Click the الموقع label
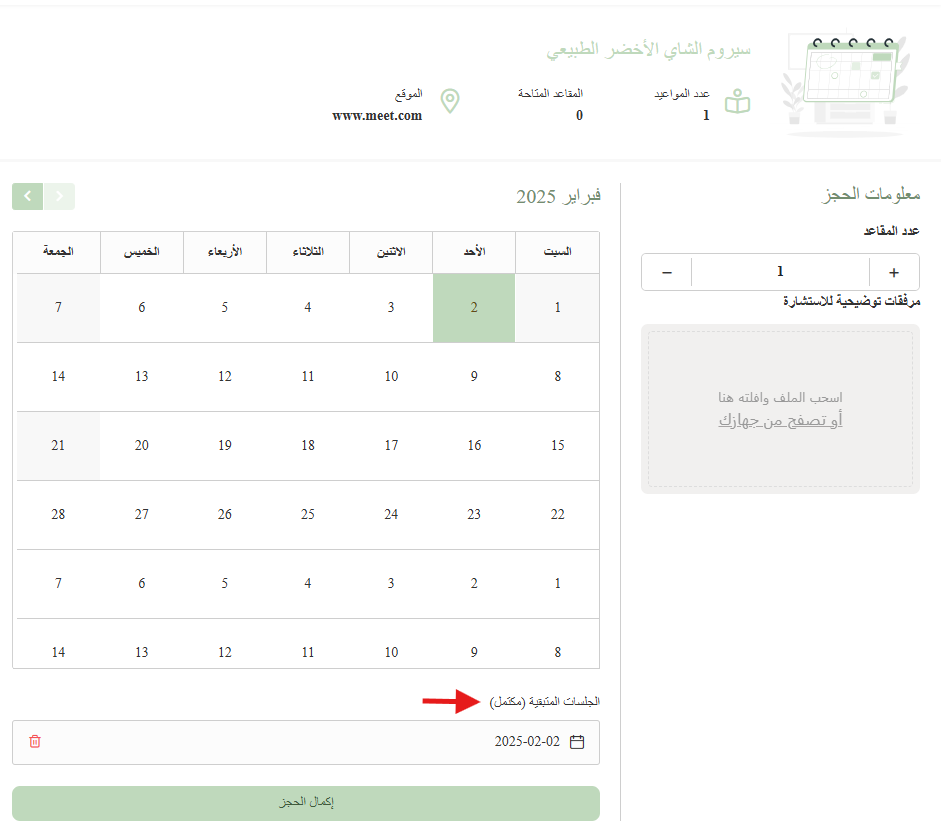The height and width of the screenshot is (827, 941). [409, 94]
